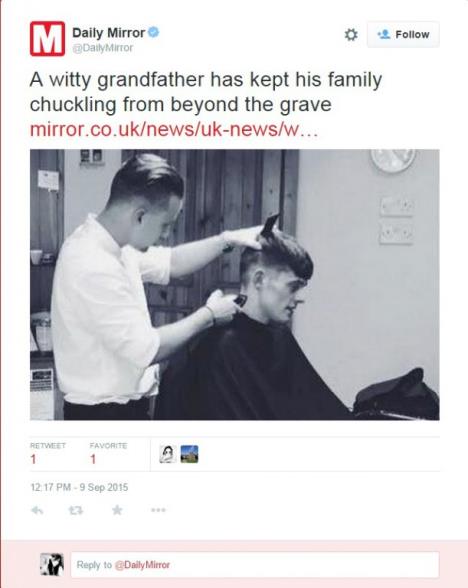
Task: Click the Reply to @DailyMirror field
Action: [x=255, y=564]
